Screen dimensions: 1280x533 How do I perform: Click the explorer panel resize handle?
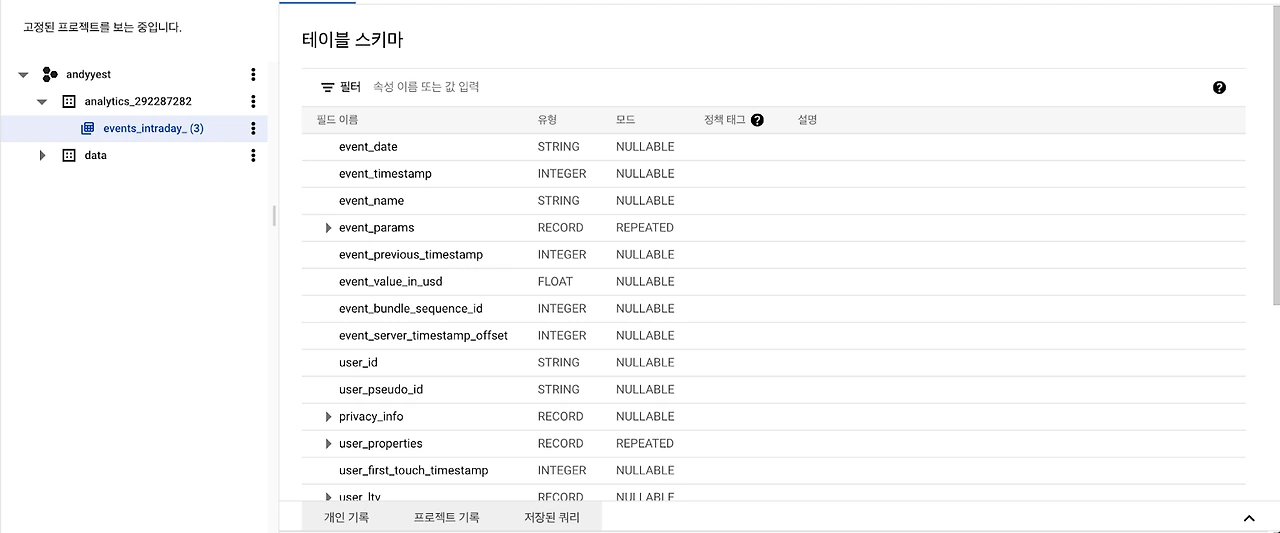tap(274, 216)
